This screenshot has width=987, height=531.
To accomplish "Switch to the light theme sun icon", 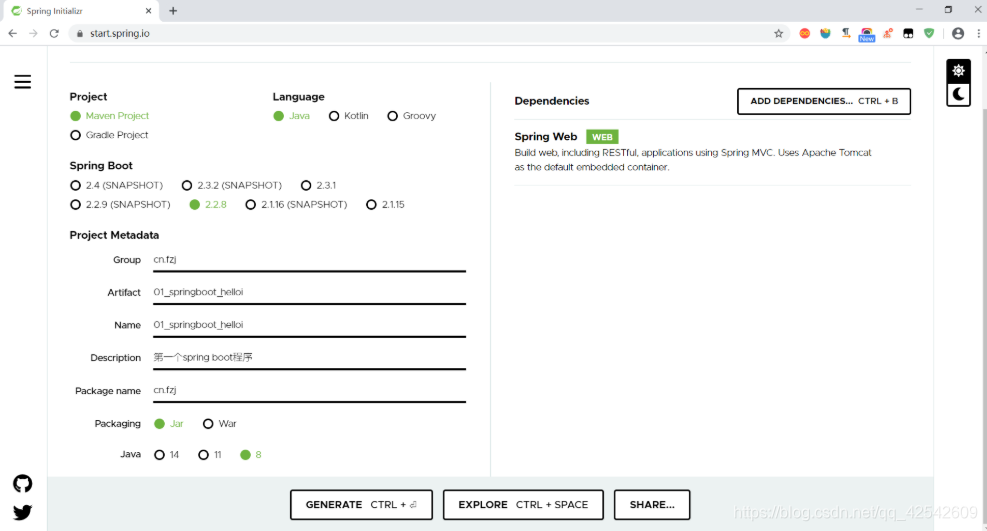I will click(958, 70).
